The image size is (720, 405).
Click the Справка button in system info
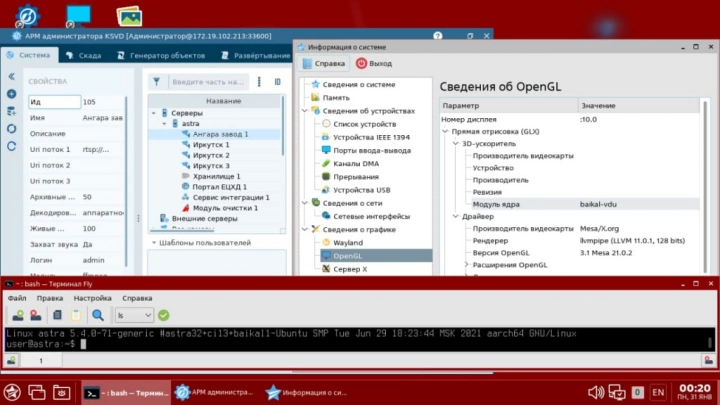[324, 63]
